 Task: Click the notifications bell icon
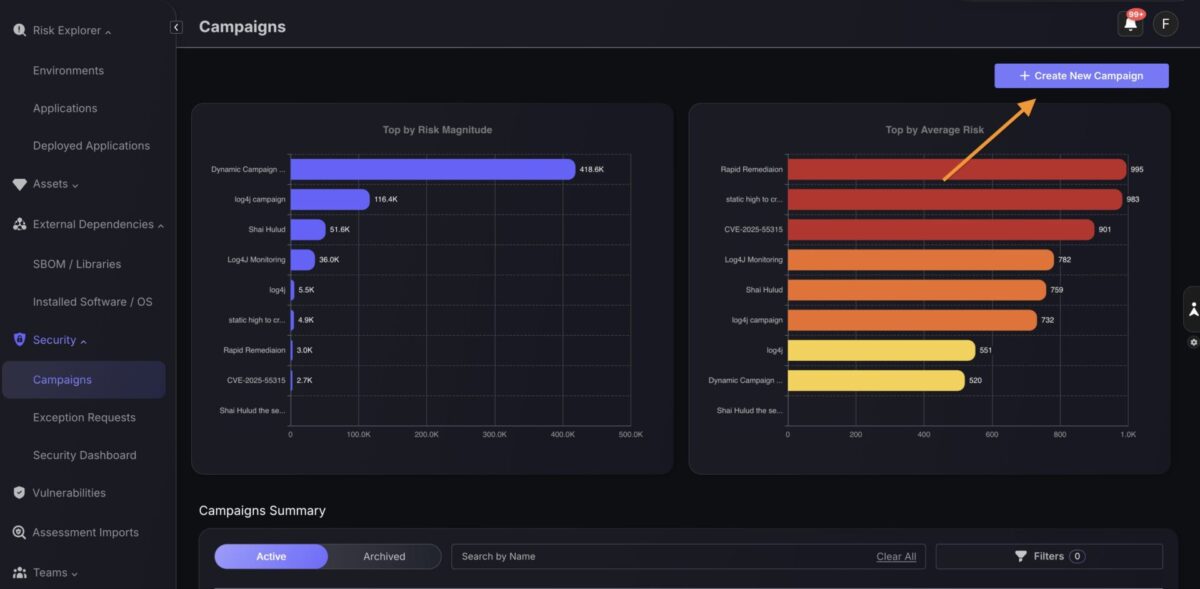1130,25
